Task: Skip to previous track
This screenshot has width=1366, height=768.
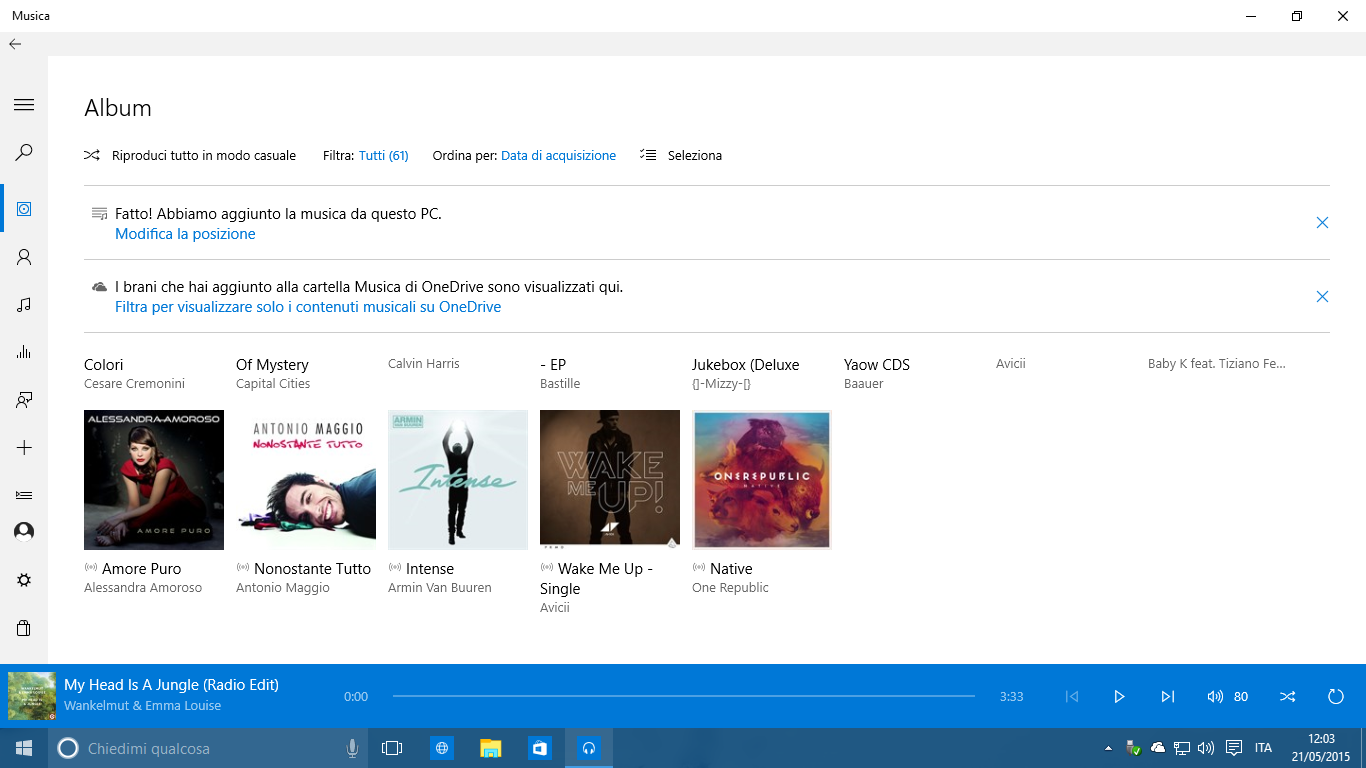Action: 1072,697
